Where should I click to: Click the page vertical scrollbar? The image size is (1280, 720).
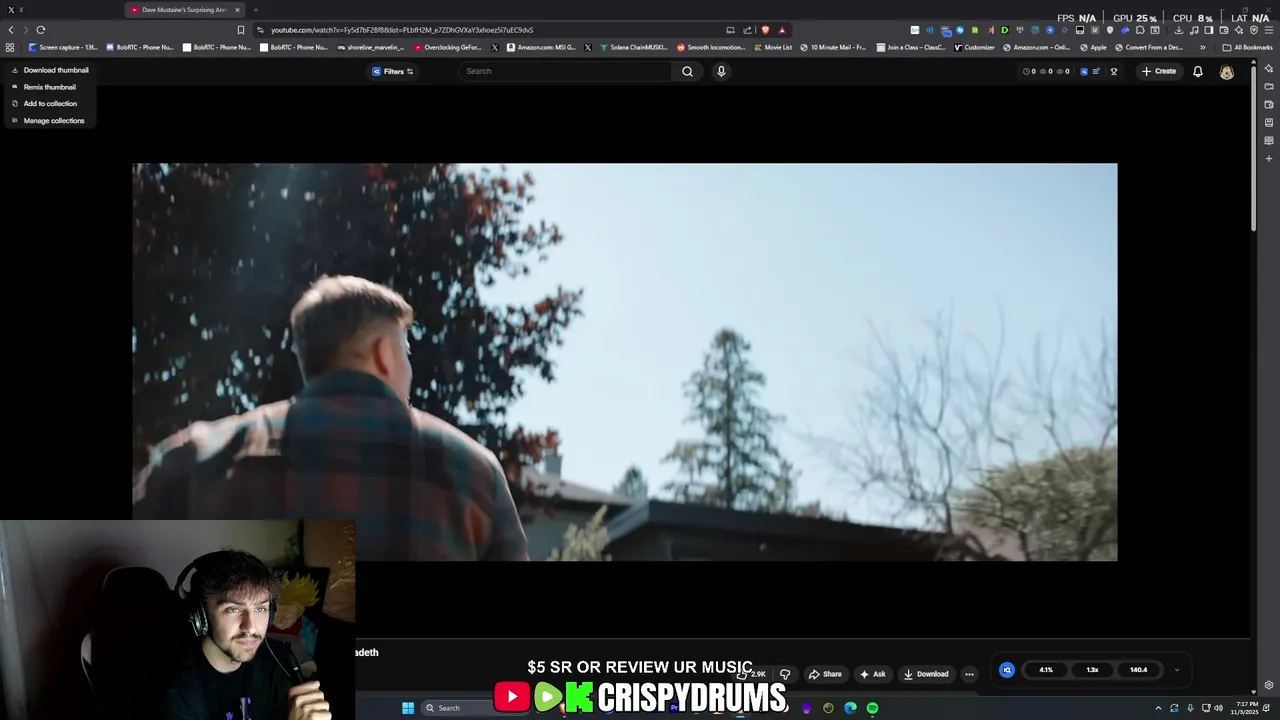coord(1254,150)
